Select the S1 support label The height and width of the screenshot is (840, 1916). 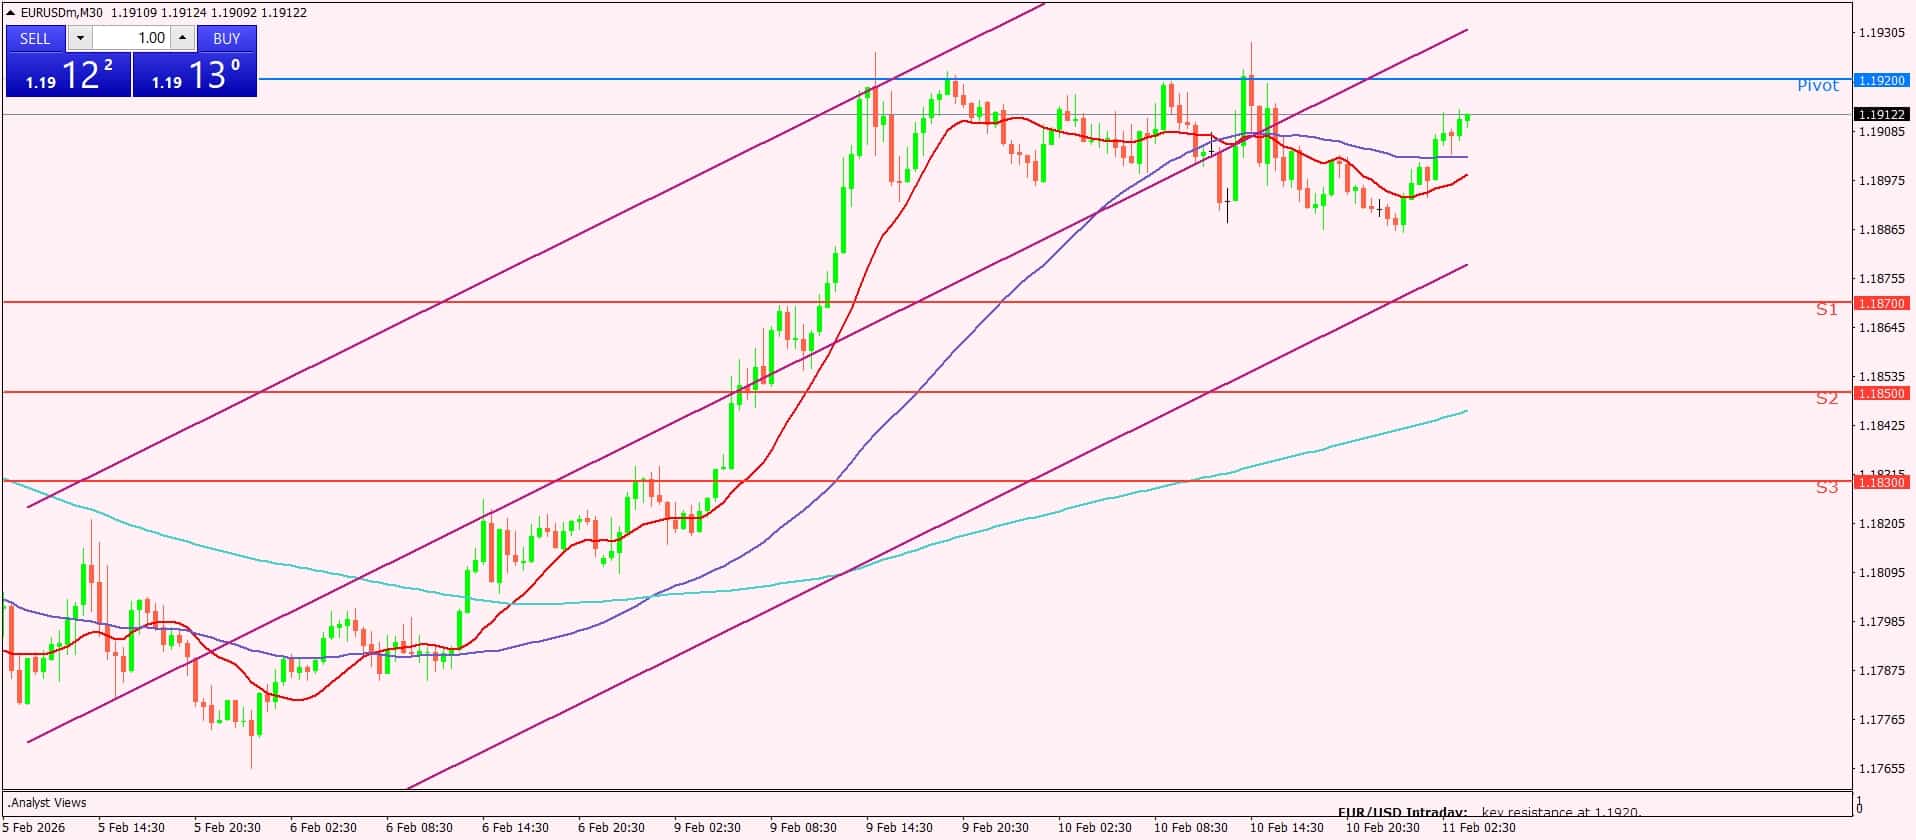[x=1827, y=310]
